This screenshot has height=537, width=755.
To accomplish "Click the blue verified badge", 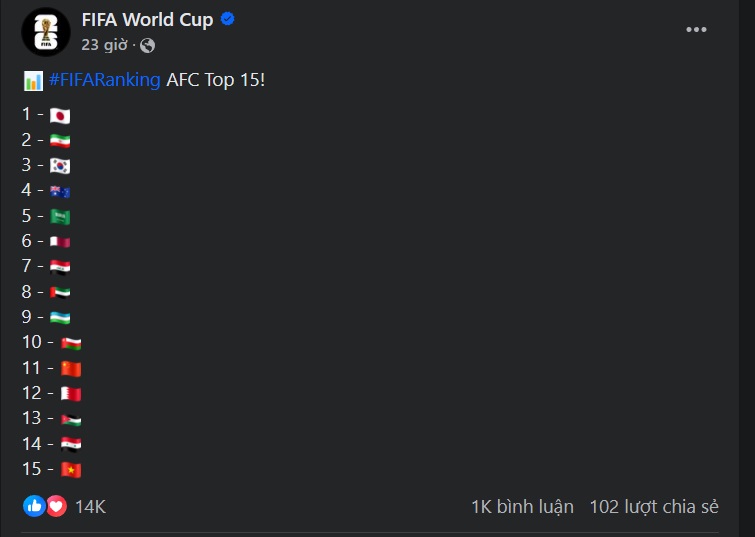I will tap(228, 20).
